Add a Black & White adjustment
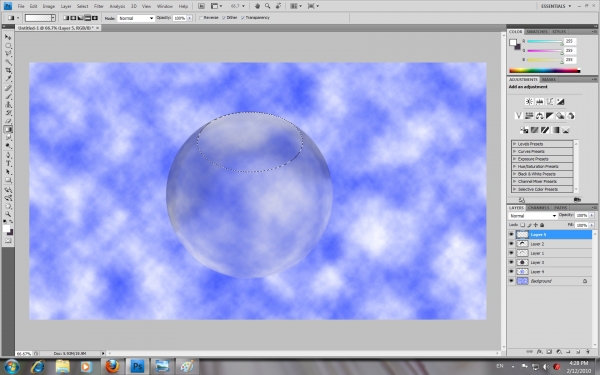The width and height of the screenshot is (600, 375). (x=550, y=116)
